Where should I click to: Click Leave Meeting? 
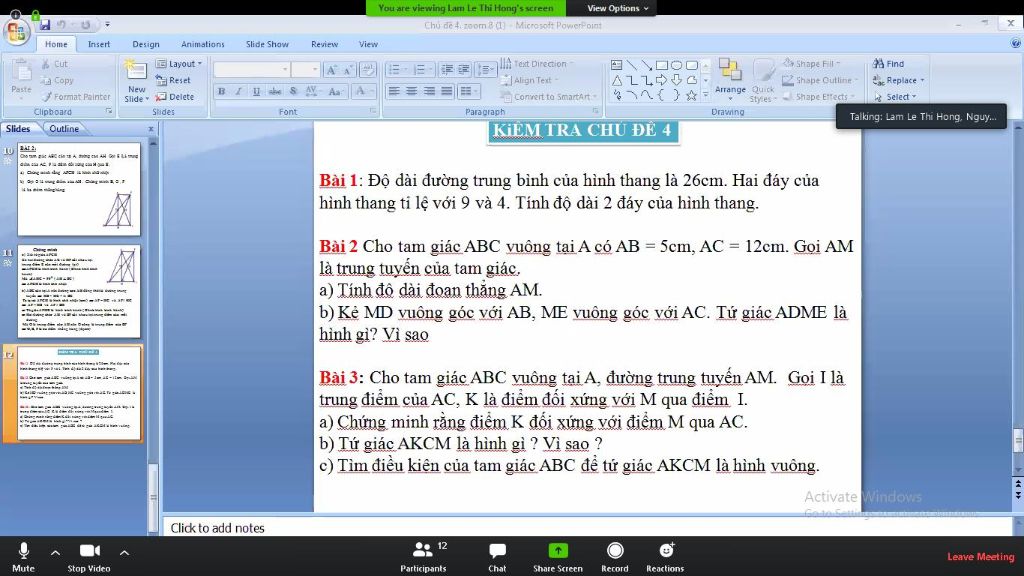pyautogui.click(x=980, y=556)
